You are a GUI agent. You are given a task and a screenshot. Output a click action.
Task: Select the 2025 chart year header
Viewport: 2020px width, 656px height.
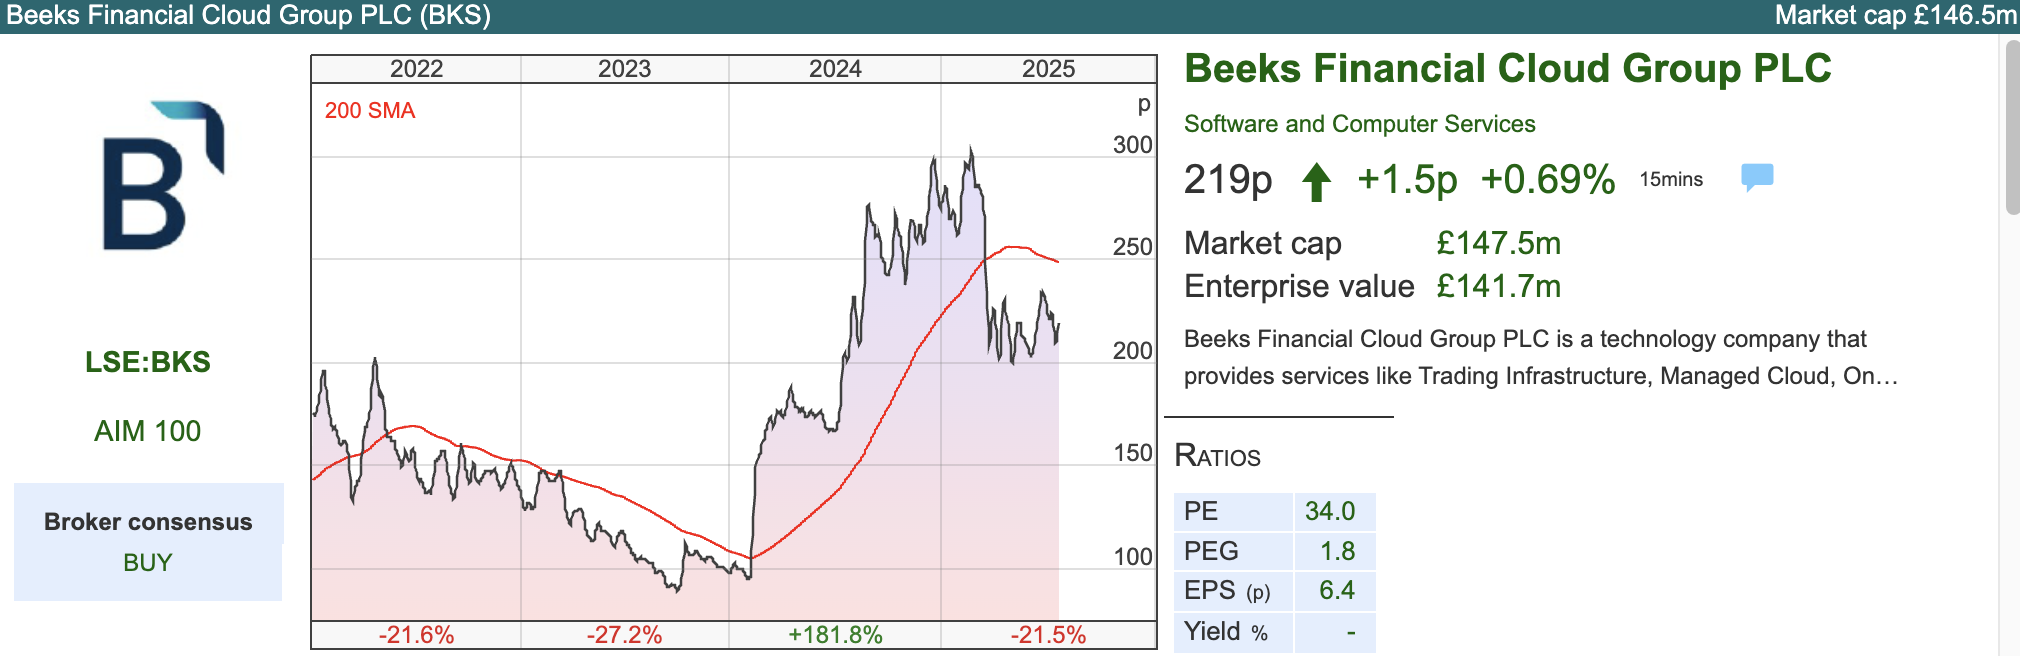1048,69
